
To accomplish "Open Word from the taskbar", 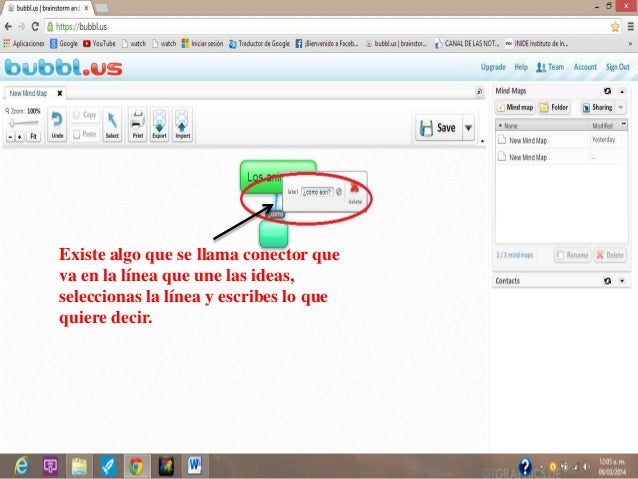I will 194,466.
